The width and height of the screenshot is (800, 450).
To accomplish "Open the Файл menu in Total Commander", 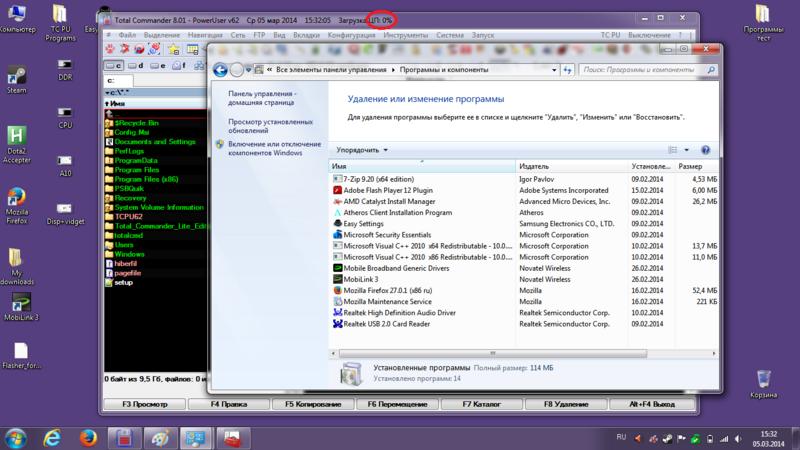I will click(x=127, y=35).
